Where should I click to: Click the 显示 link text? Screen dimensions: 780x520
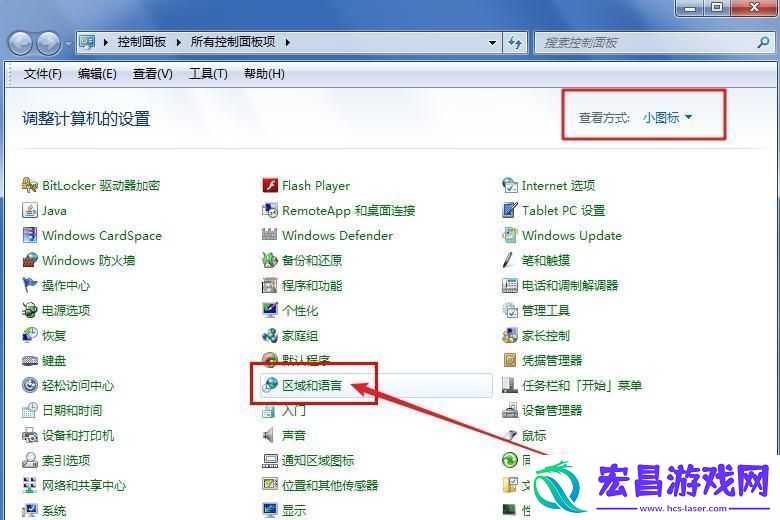294,511
